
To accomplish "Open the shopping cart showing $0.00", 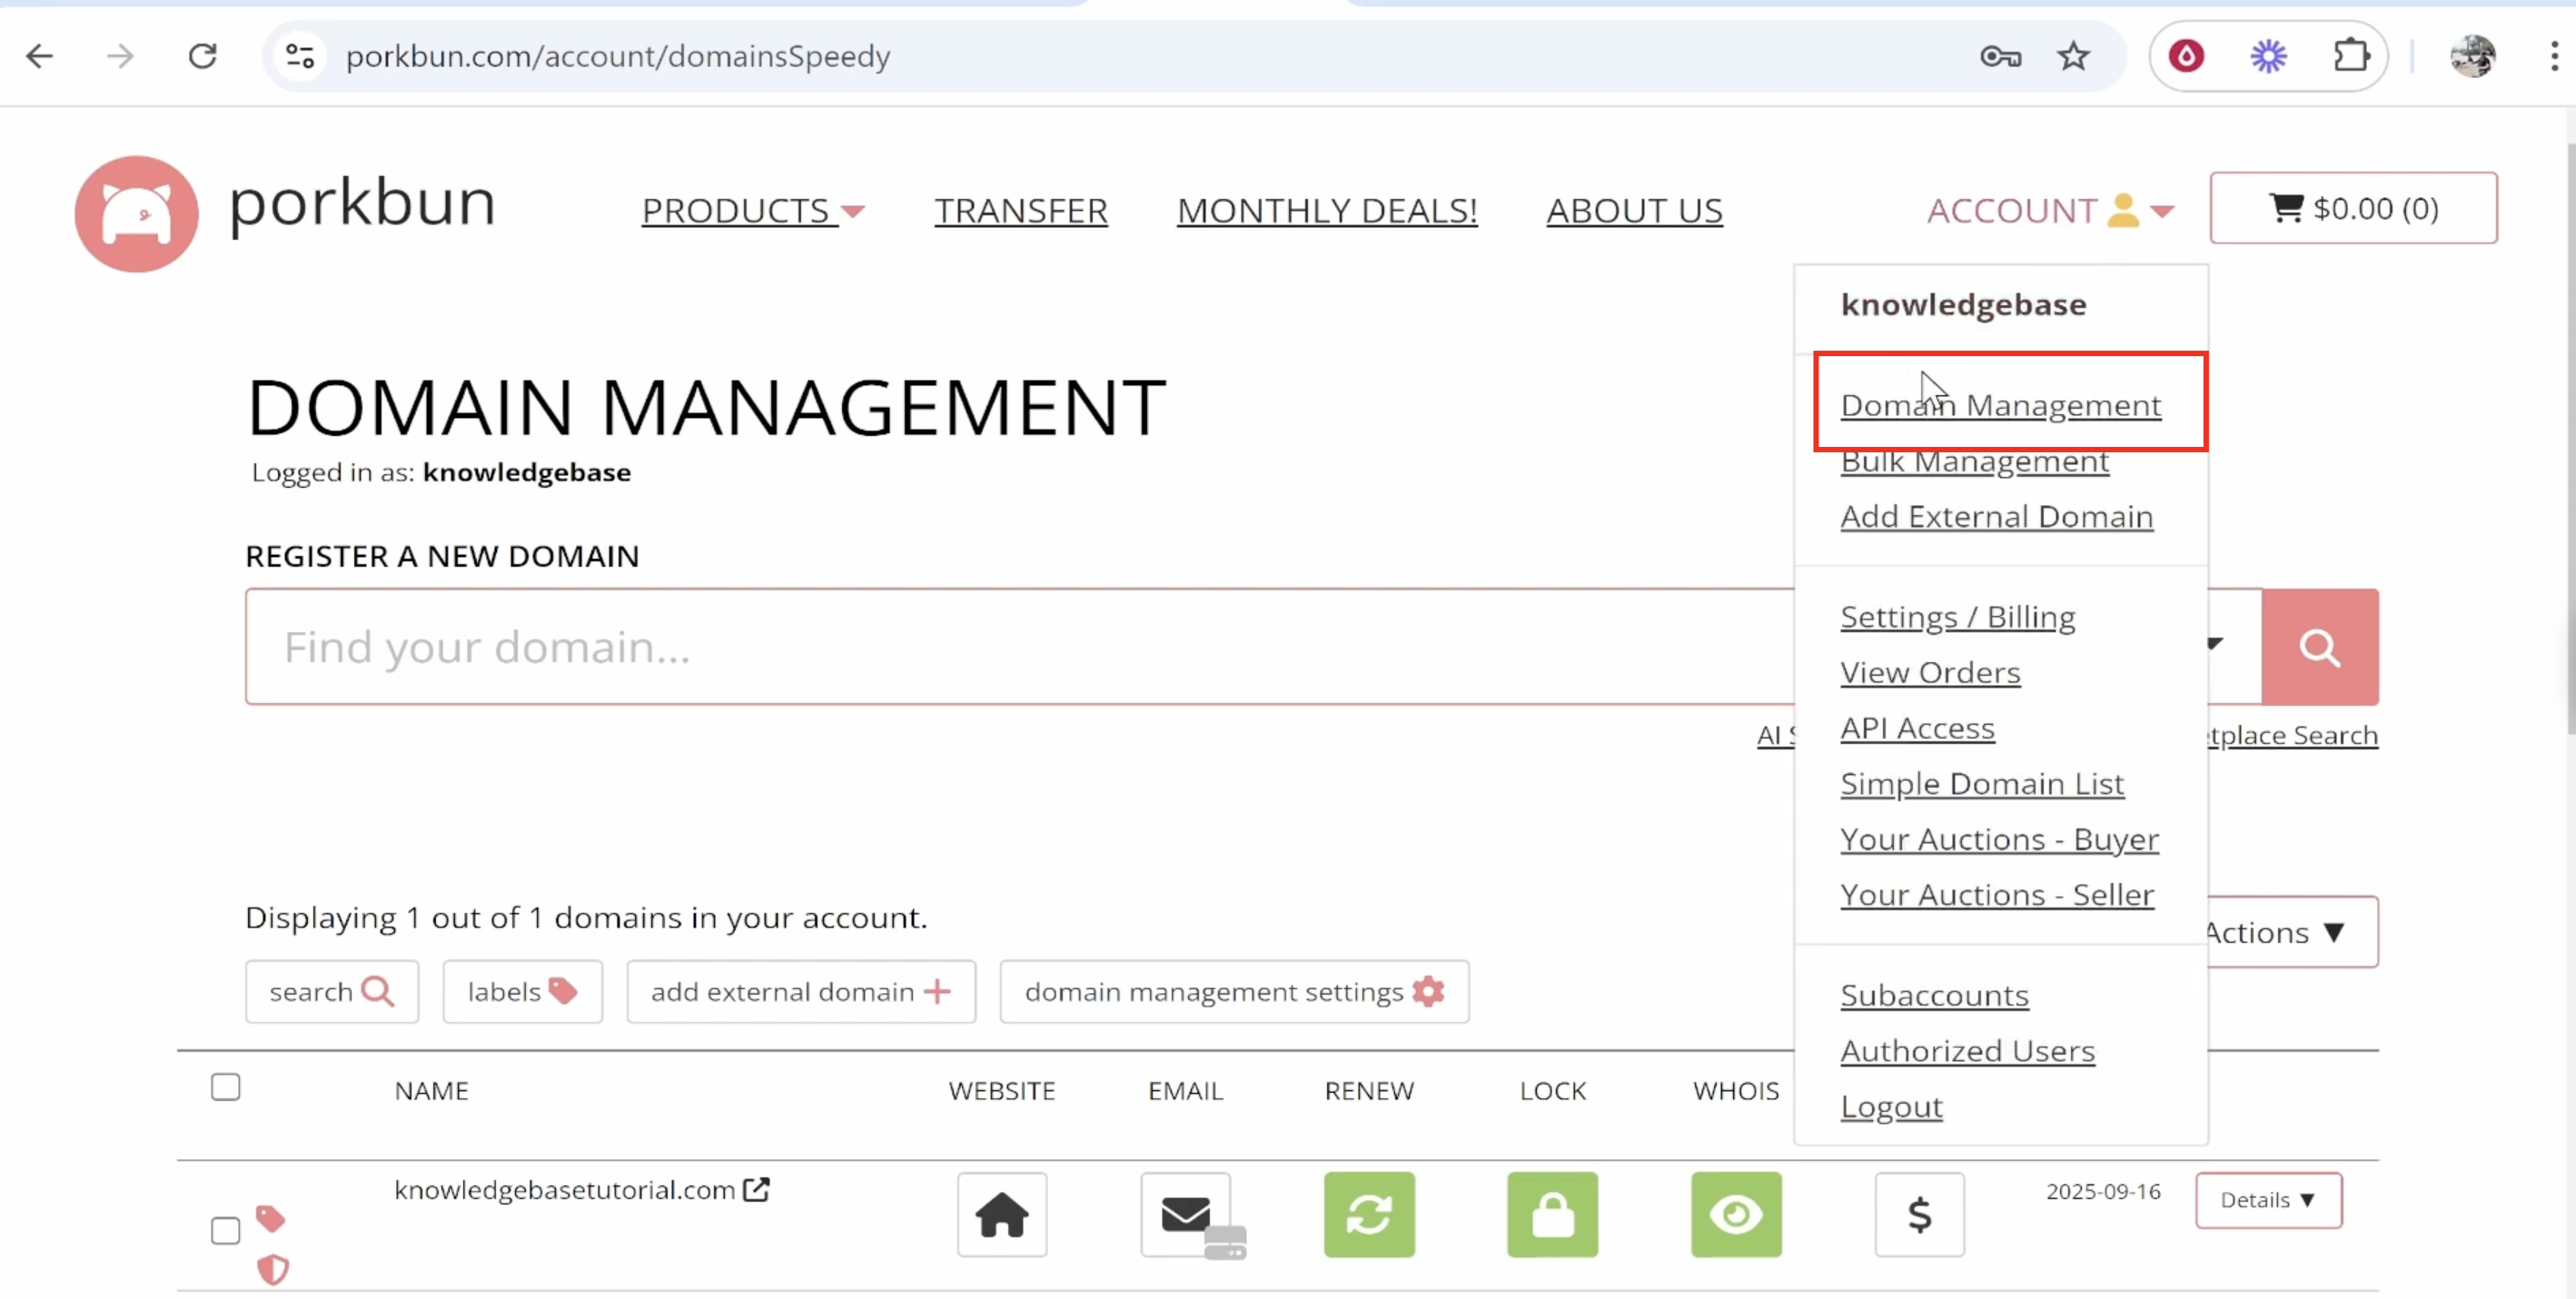I will 2352,208.
